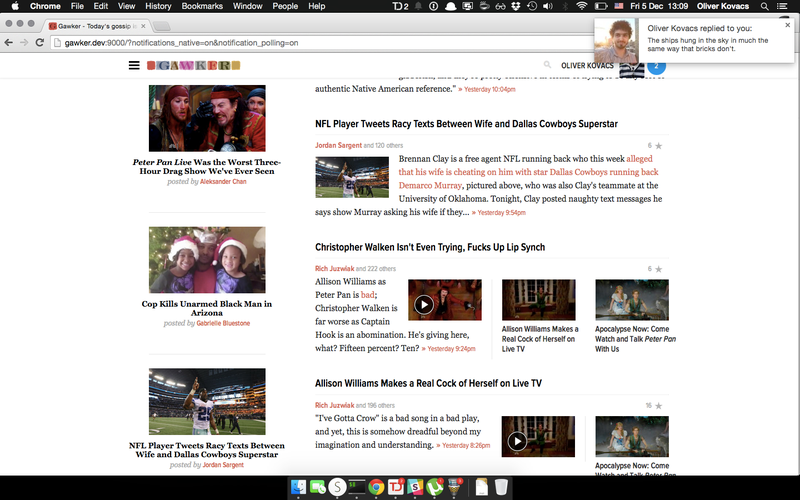
Task: Launch the terminal app in the dock
Action: pos(357,487)
